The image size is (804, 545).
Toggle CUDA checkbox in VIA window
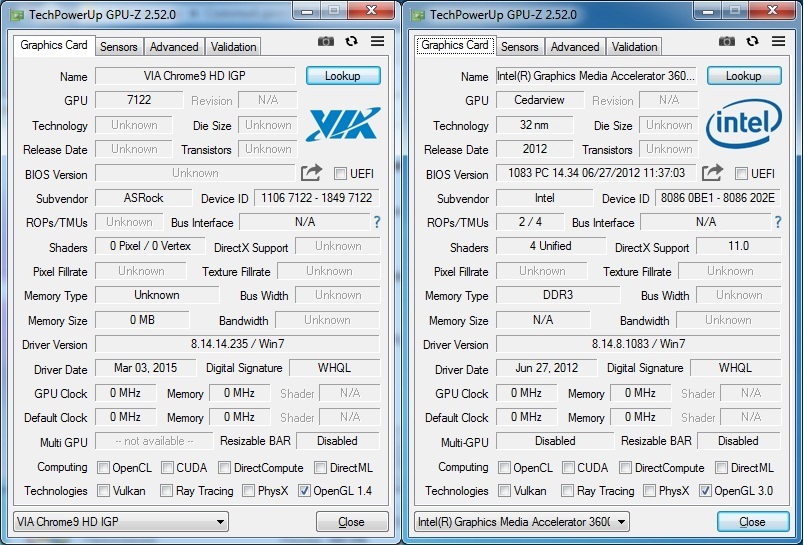pos(167,468)
